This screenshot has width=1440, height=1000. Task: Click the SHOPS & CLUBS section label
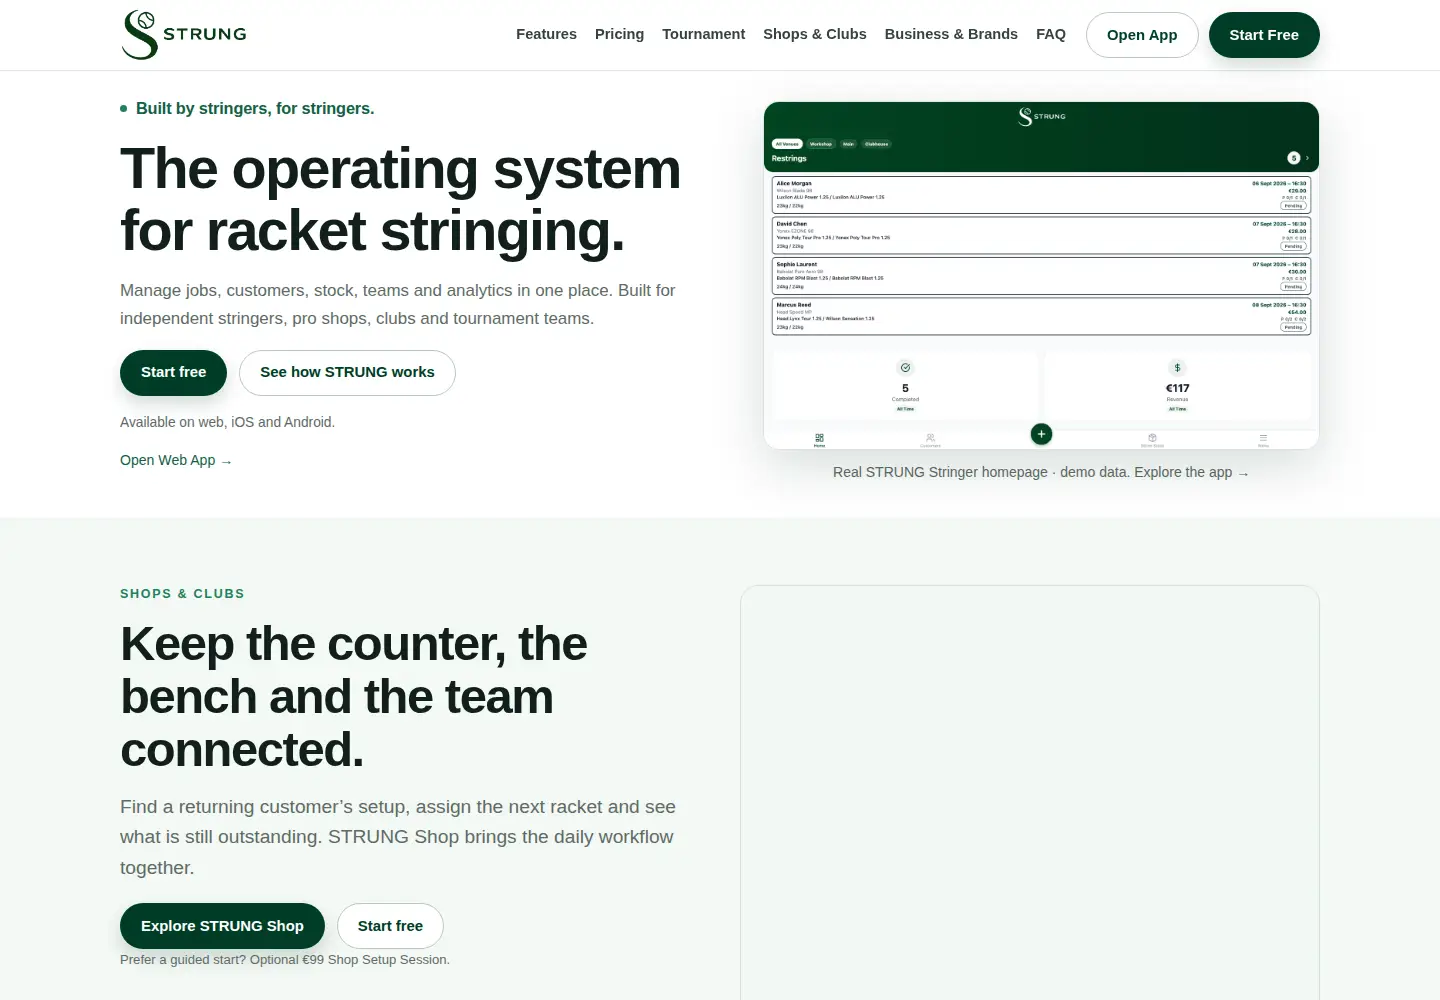pos(182,594)
